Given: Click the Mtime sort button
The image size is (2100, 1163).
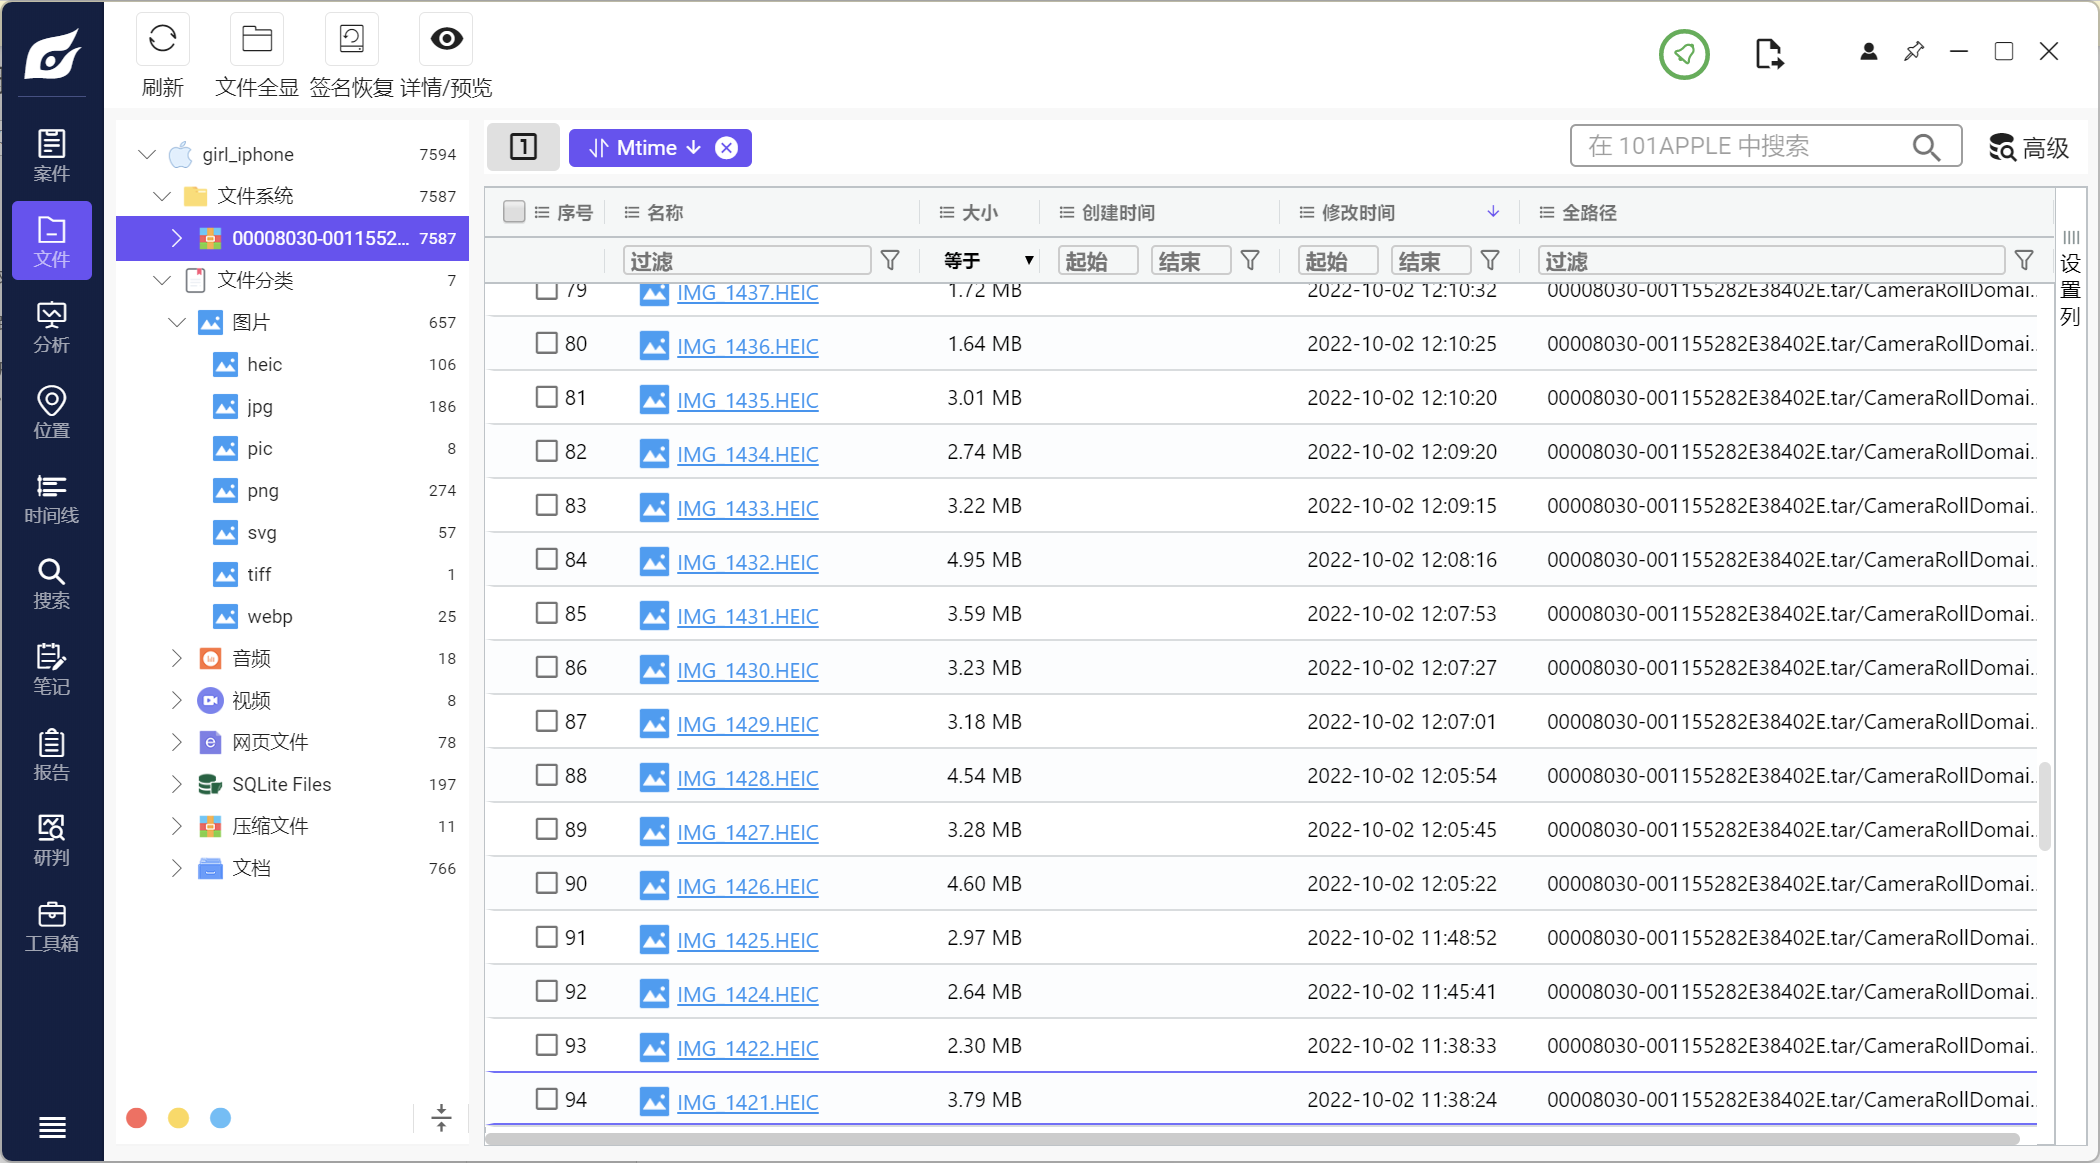Looking at the screenshot, I should click(x=645, y=148).
